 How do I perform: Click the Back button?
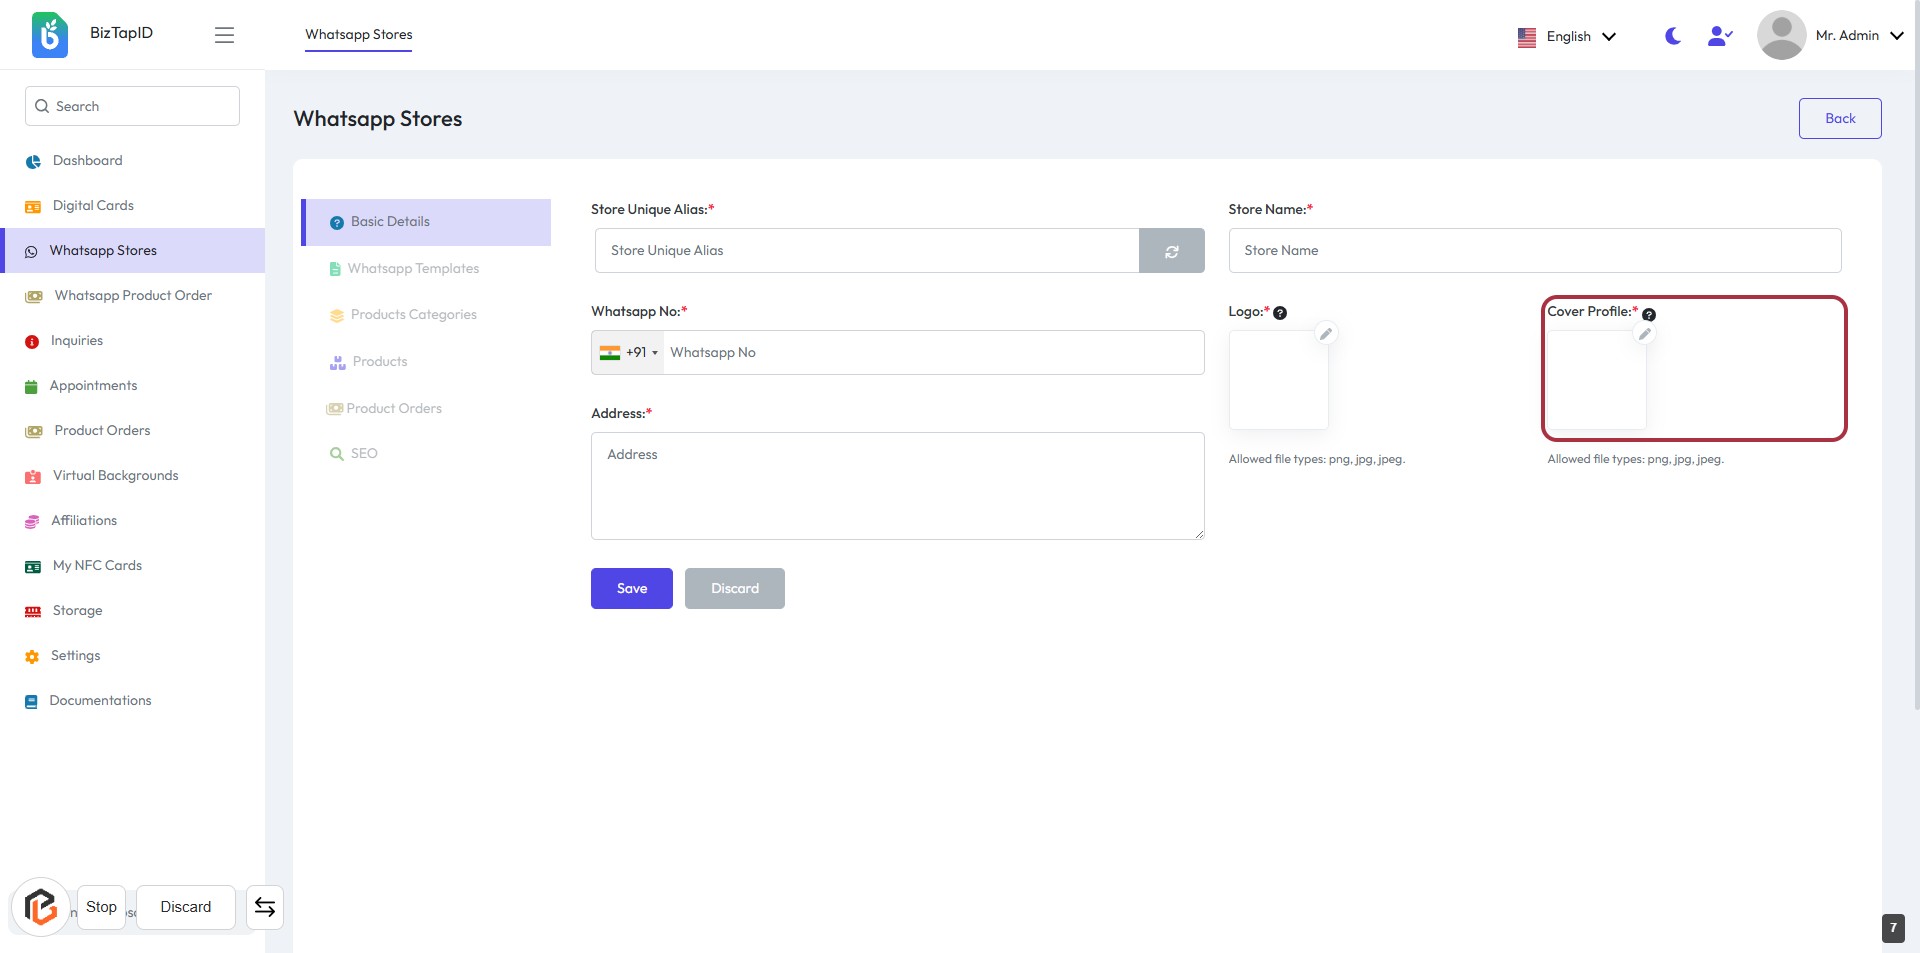point(1839,119)
